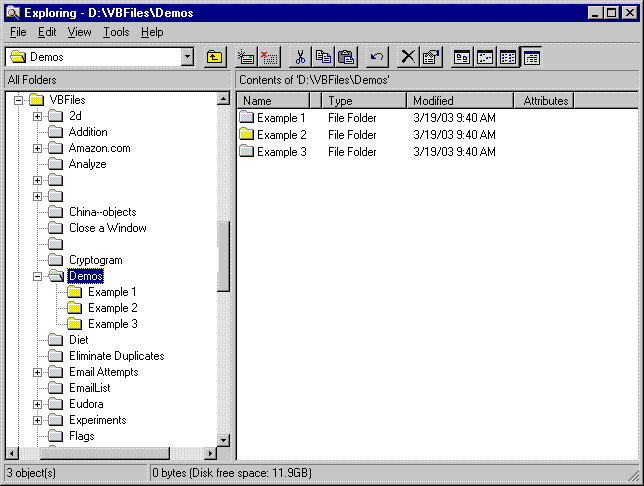Click Example 3 folder icon in contents
Image resolution: width=644 pixels, height=486 pixels.
click(x=246, y=151)
